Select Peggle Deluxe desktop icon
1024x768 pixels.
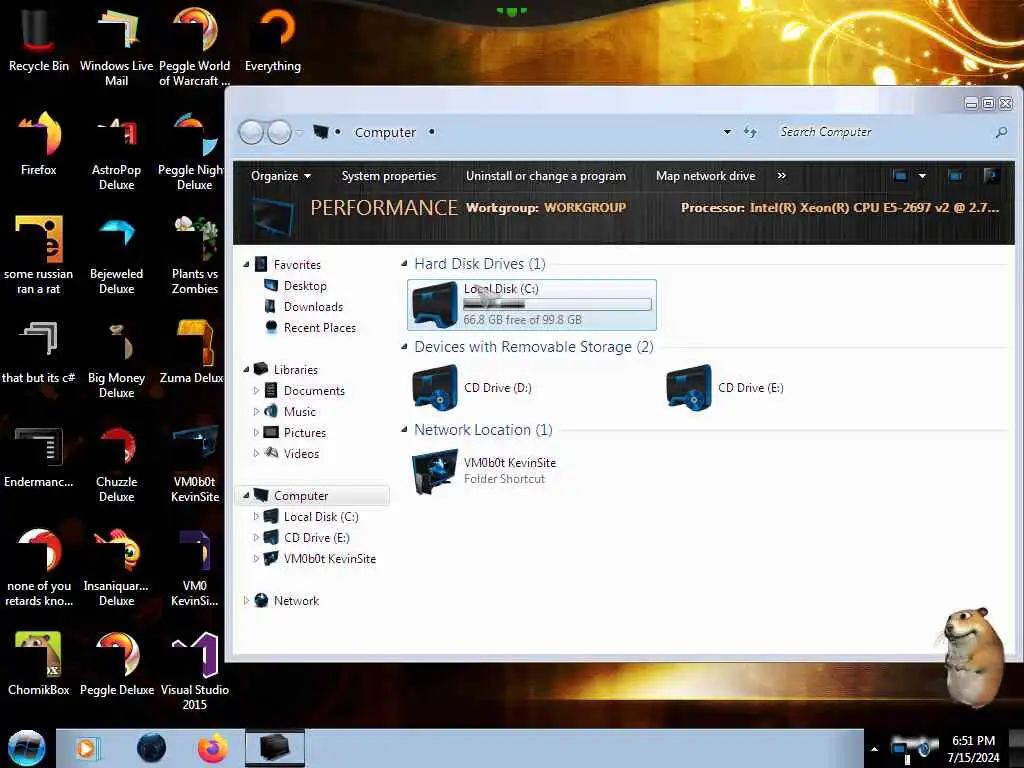(116, 664)
